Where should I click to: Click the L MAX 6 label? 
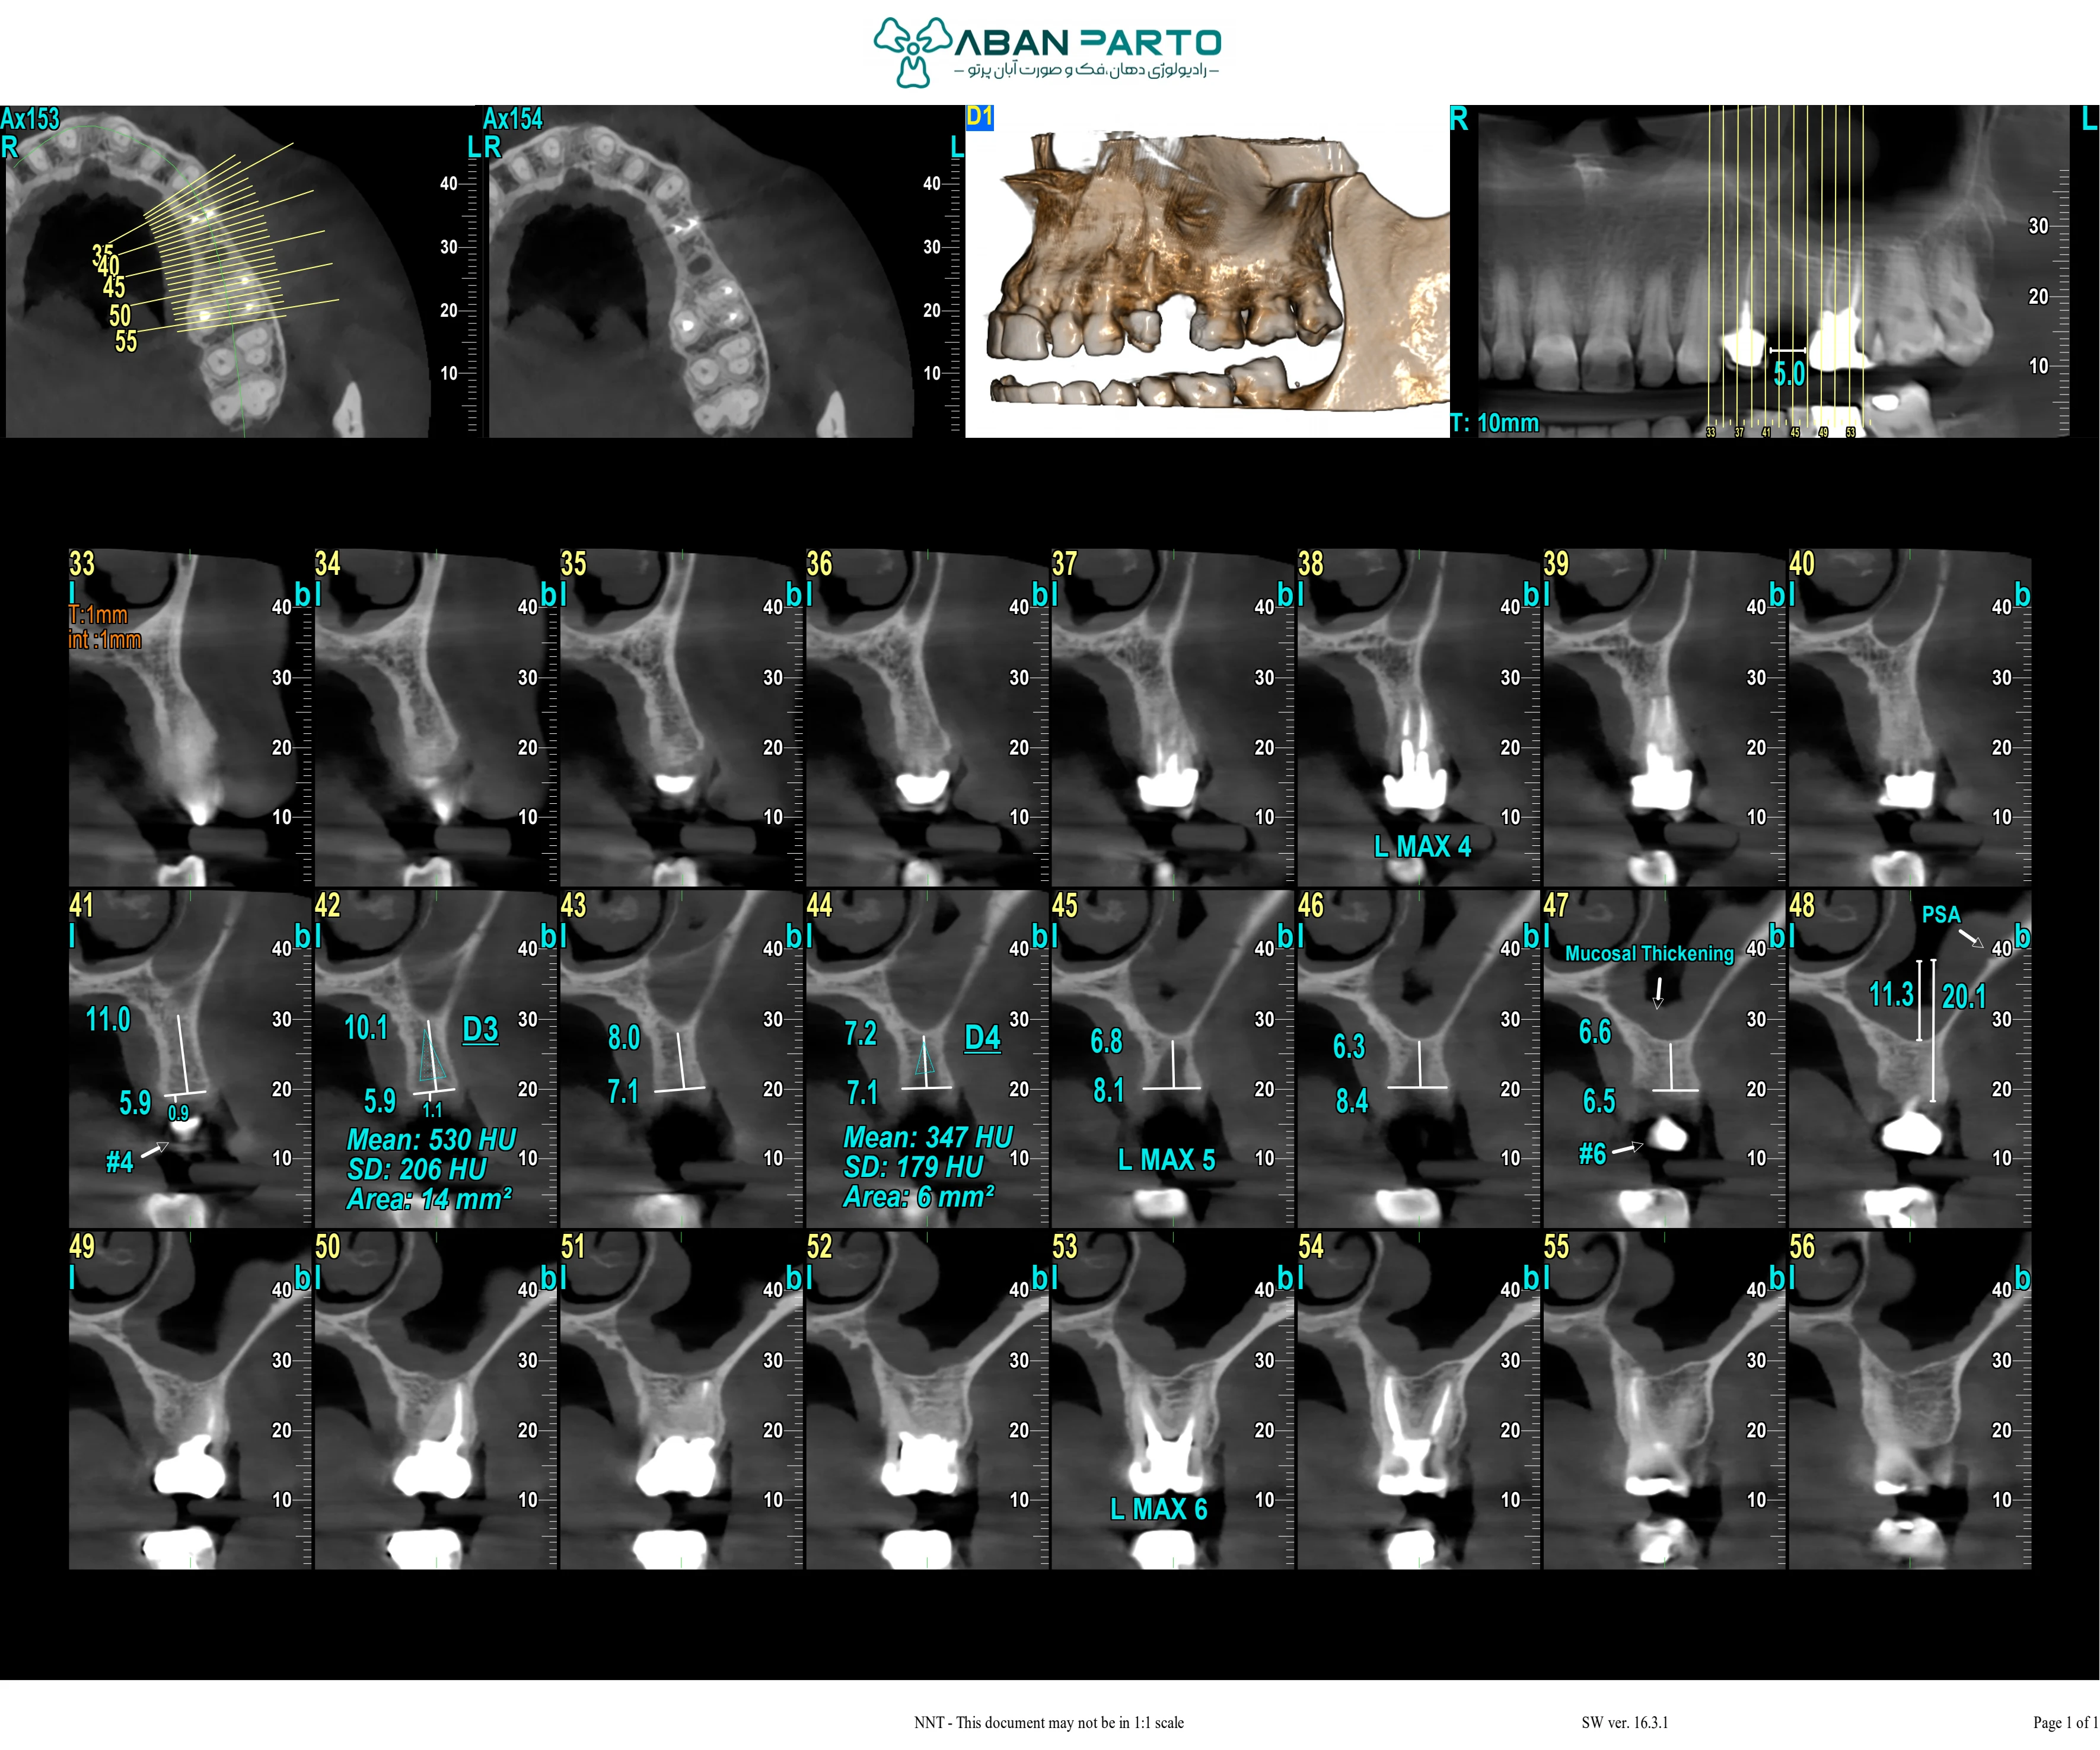click(1158, 1509)
